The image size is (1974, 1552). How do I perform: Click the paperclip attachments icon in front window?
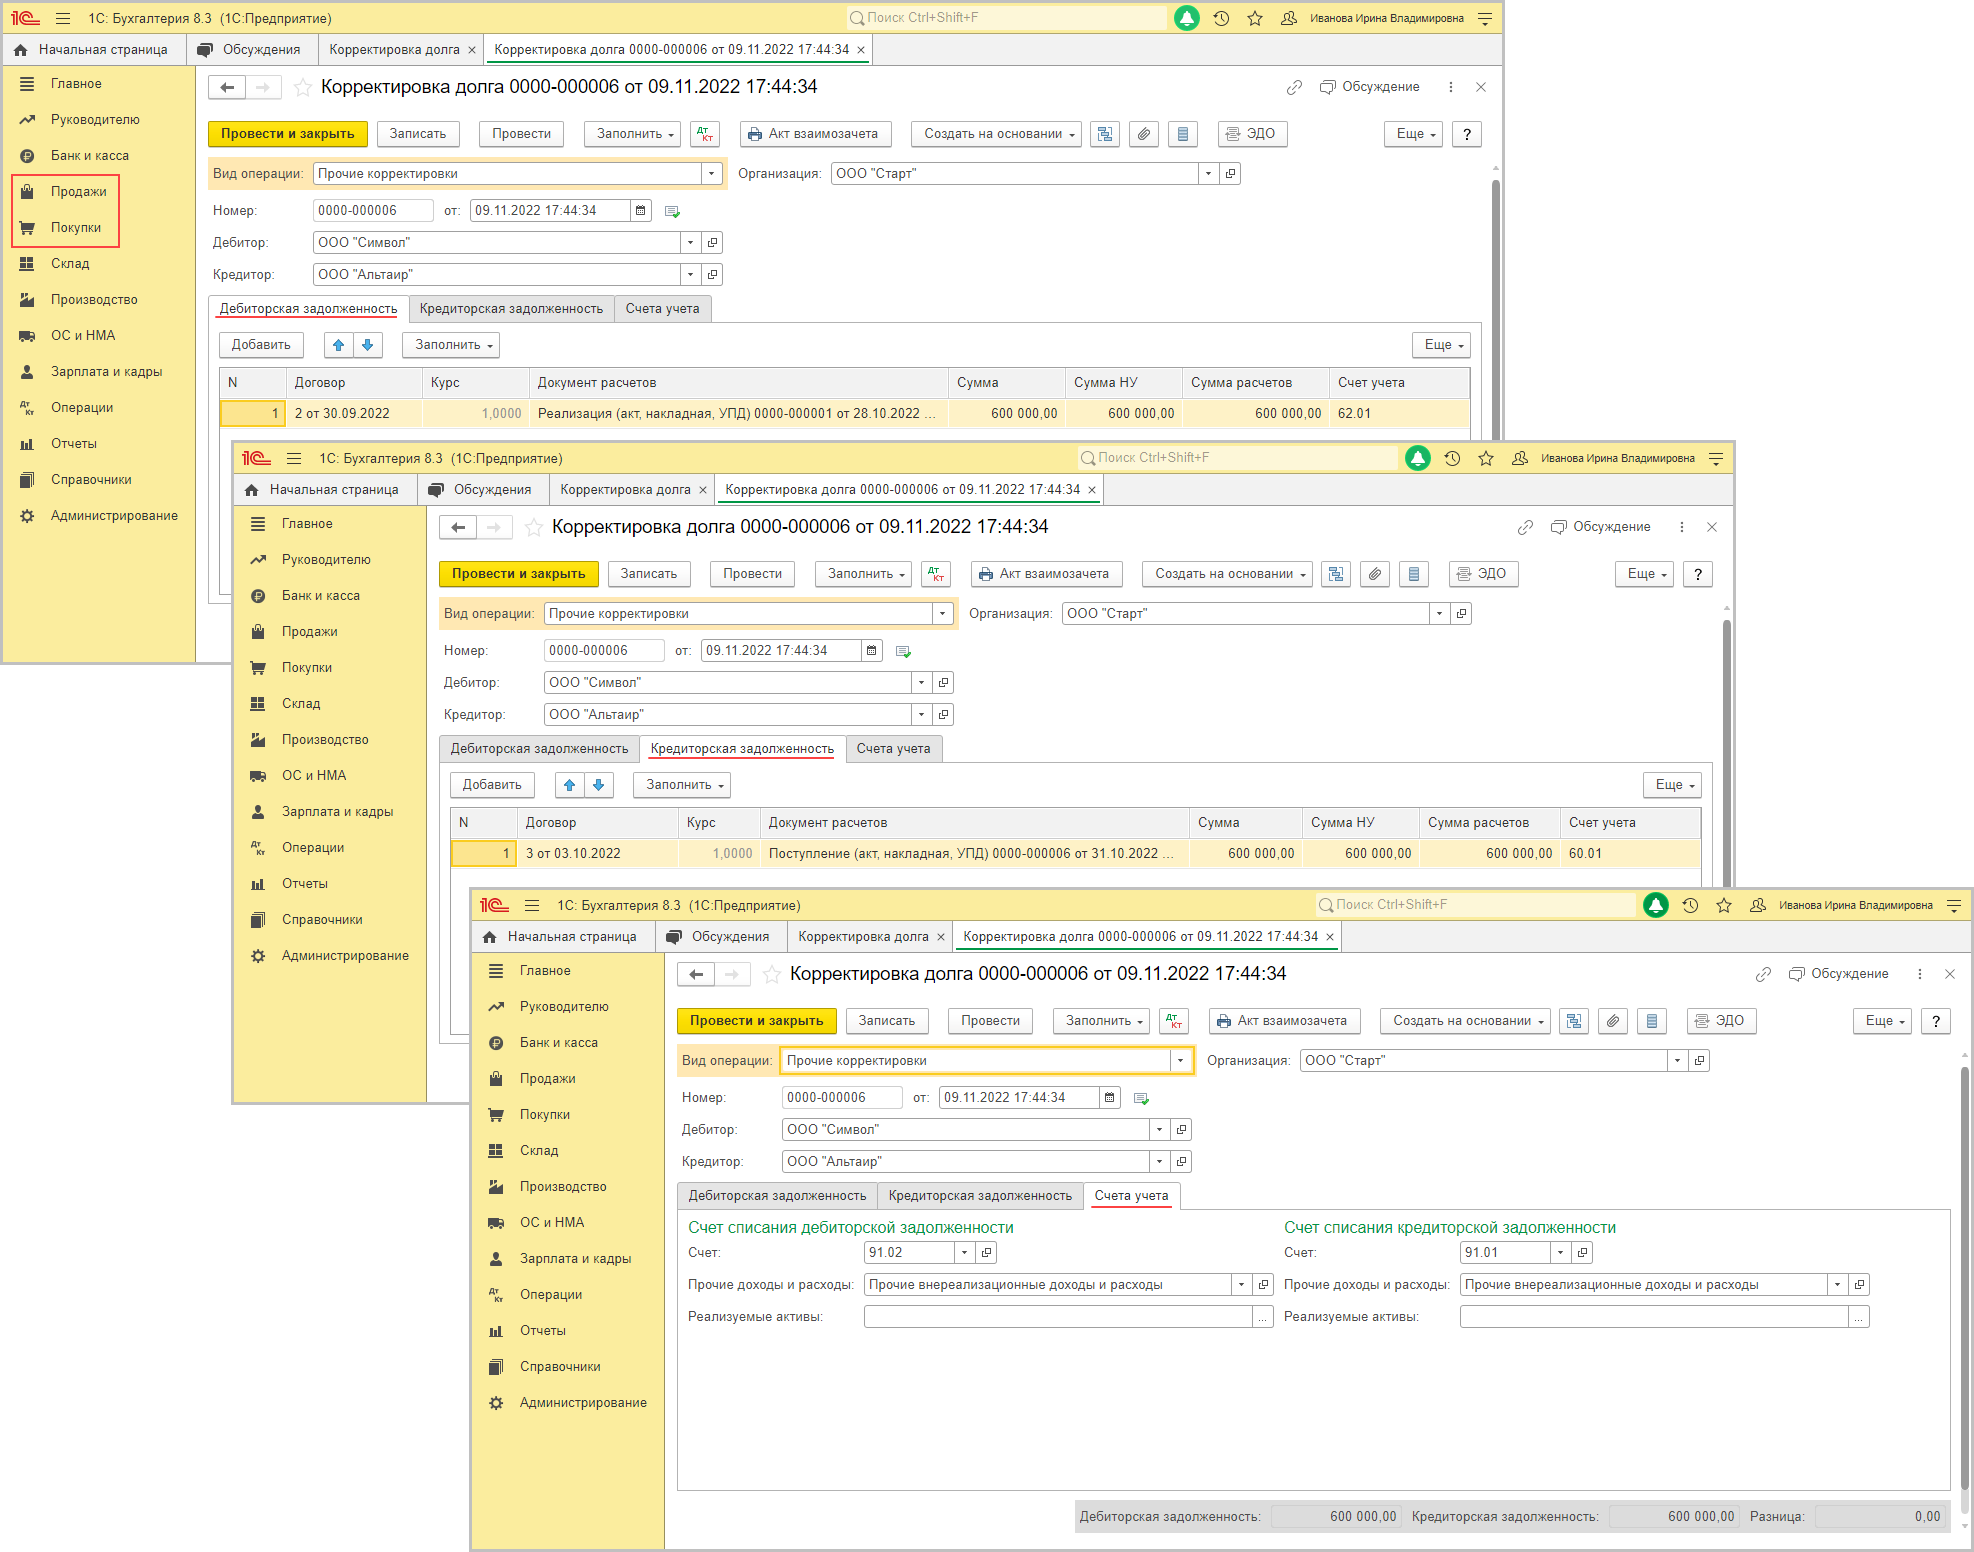tap(1612, 1021)
